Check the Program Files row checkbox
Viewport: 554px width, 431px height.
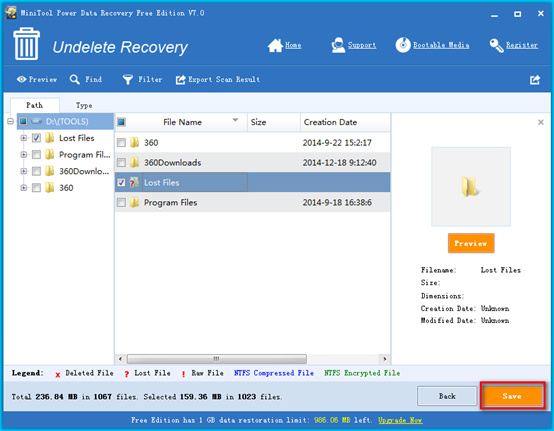pyautogui.click(x=121, y=202)
